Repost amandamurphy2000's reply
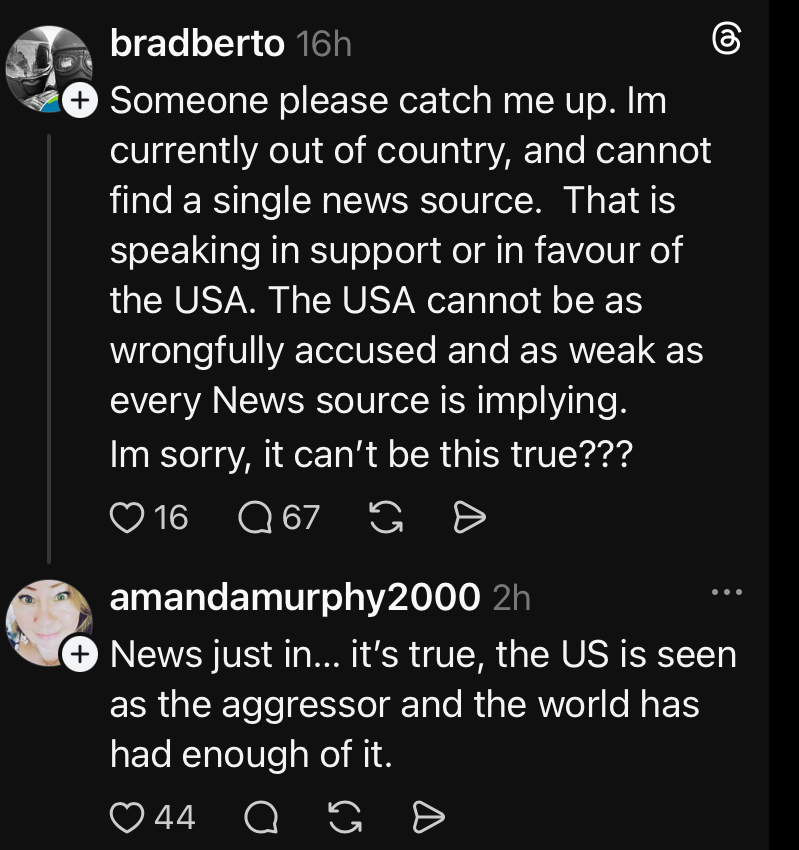The width and height of the screenshot is (799, 850). coord(343,817)
